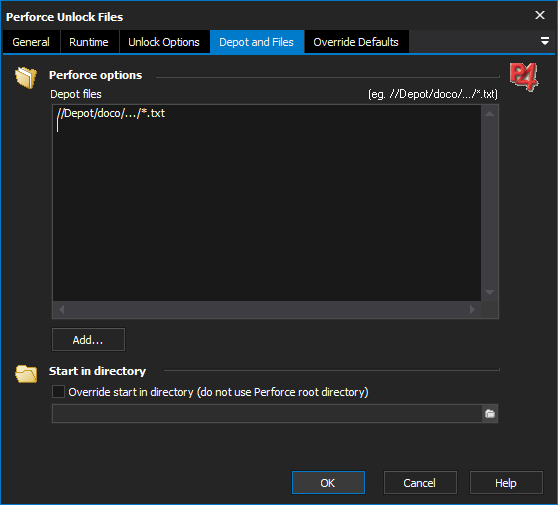558x505 pixels.
Task: Switch to the General tab
Action: point(31,42)
